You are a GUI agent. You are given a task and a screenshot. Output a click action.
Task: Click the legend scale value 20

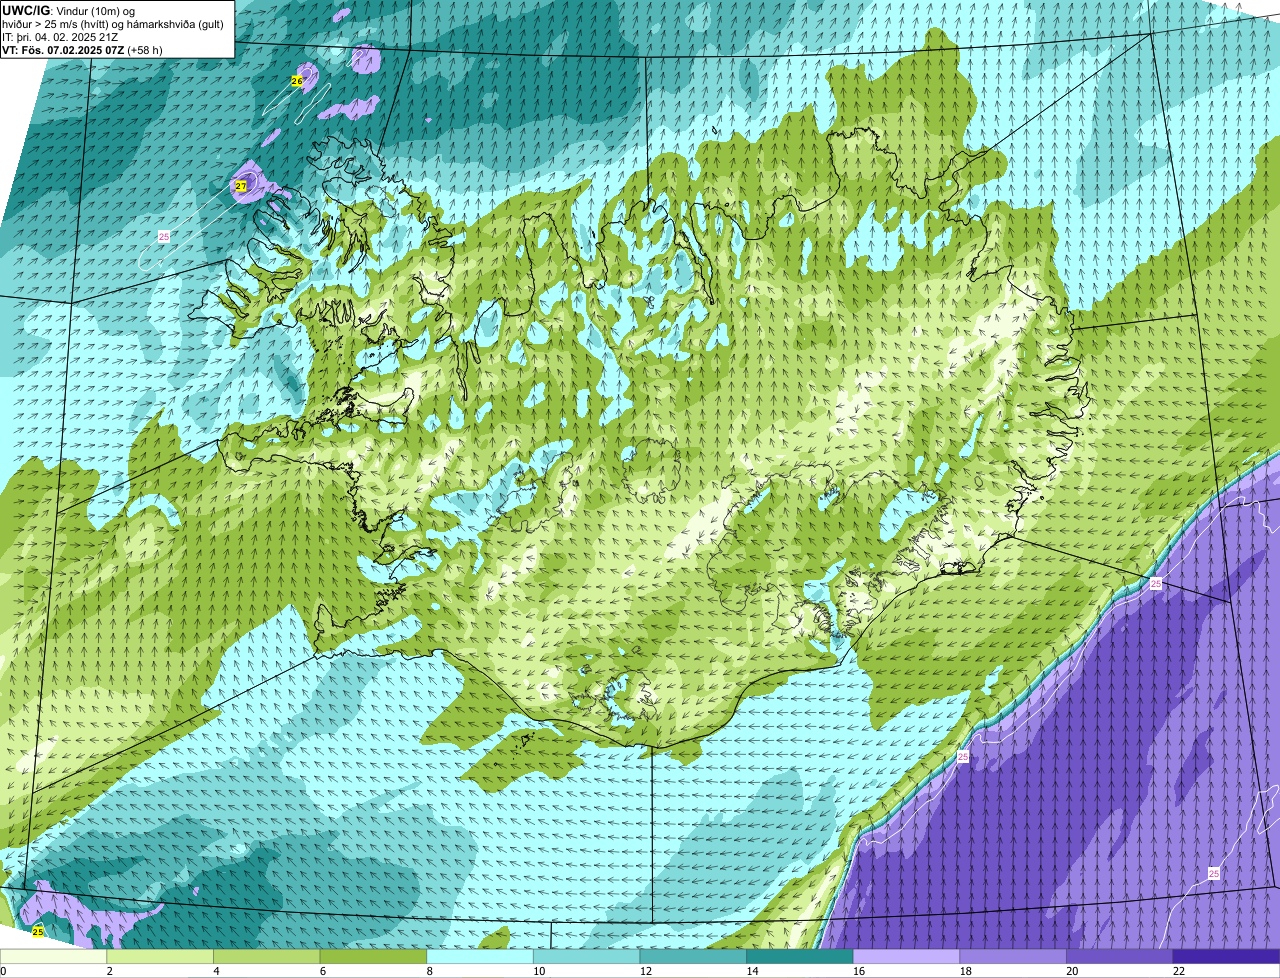click(1072, 971)
